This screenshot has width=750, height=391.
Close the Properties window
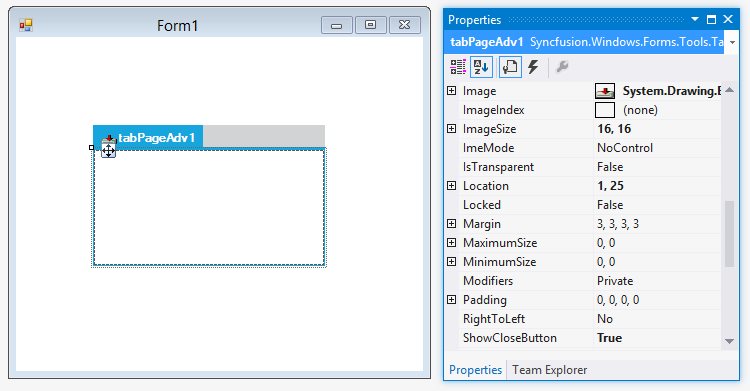[x=728, y=19]
